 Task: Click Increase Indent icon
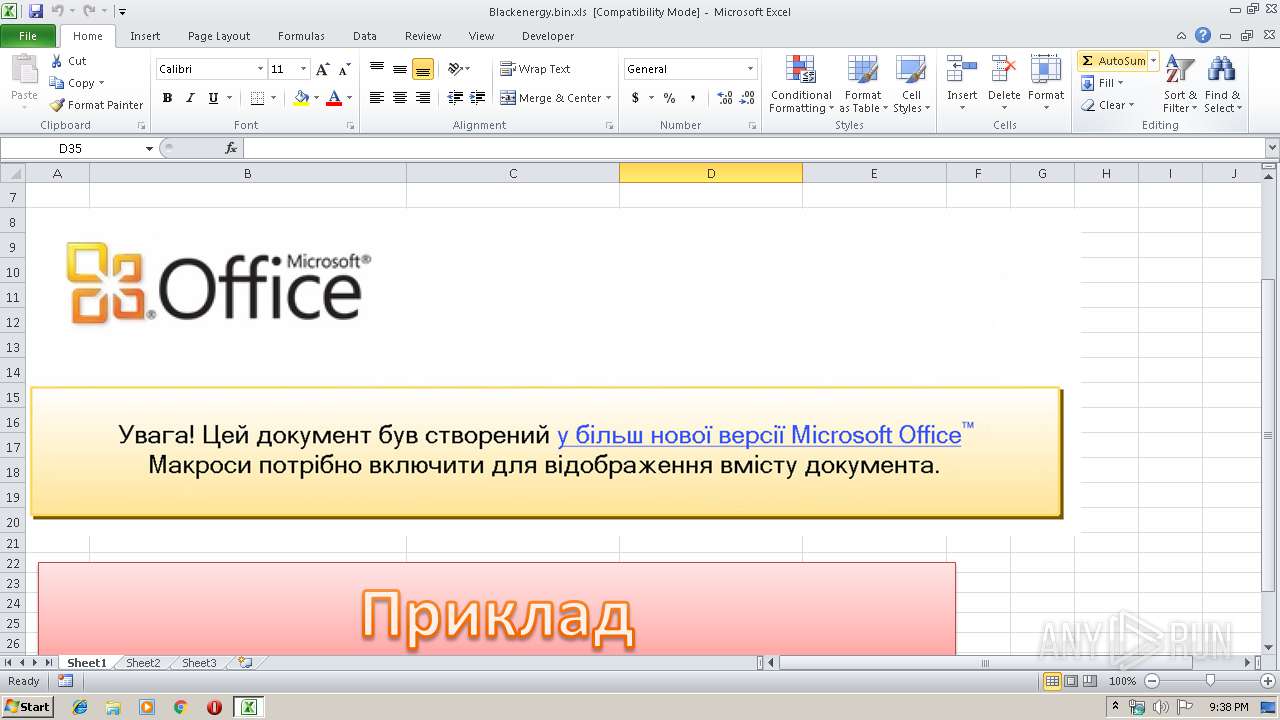(x=478, y=98)
